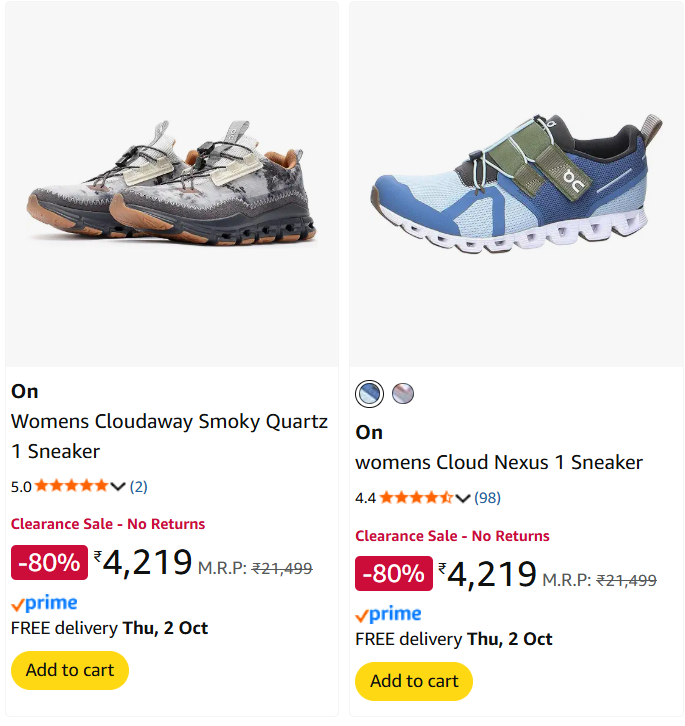Viewport: 685px width, 726px height.
Task: Click the 5.0 star rating icons
Action: 71,487
